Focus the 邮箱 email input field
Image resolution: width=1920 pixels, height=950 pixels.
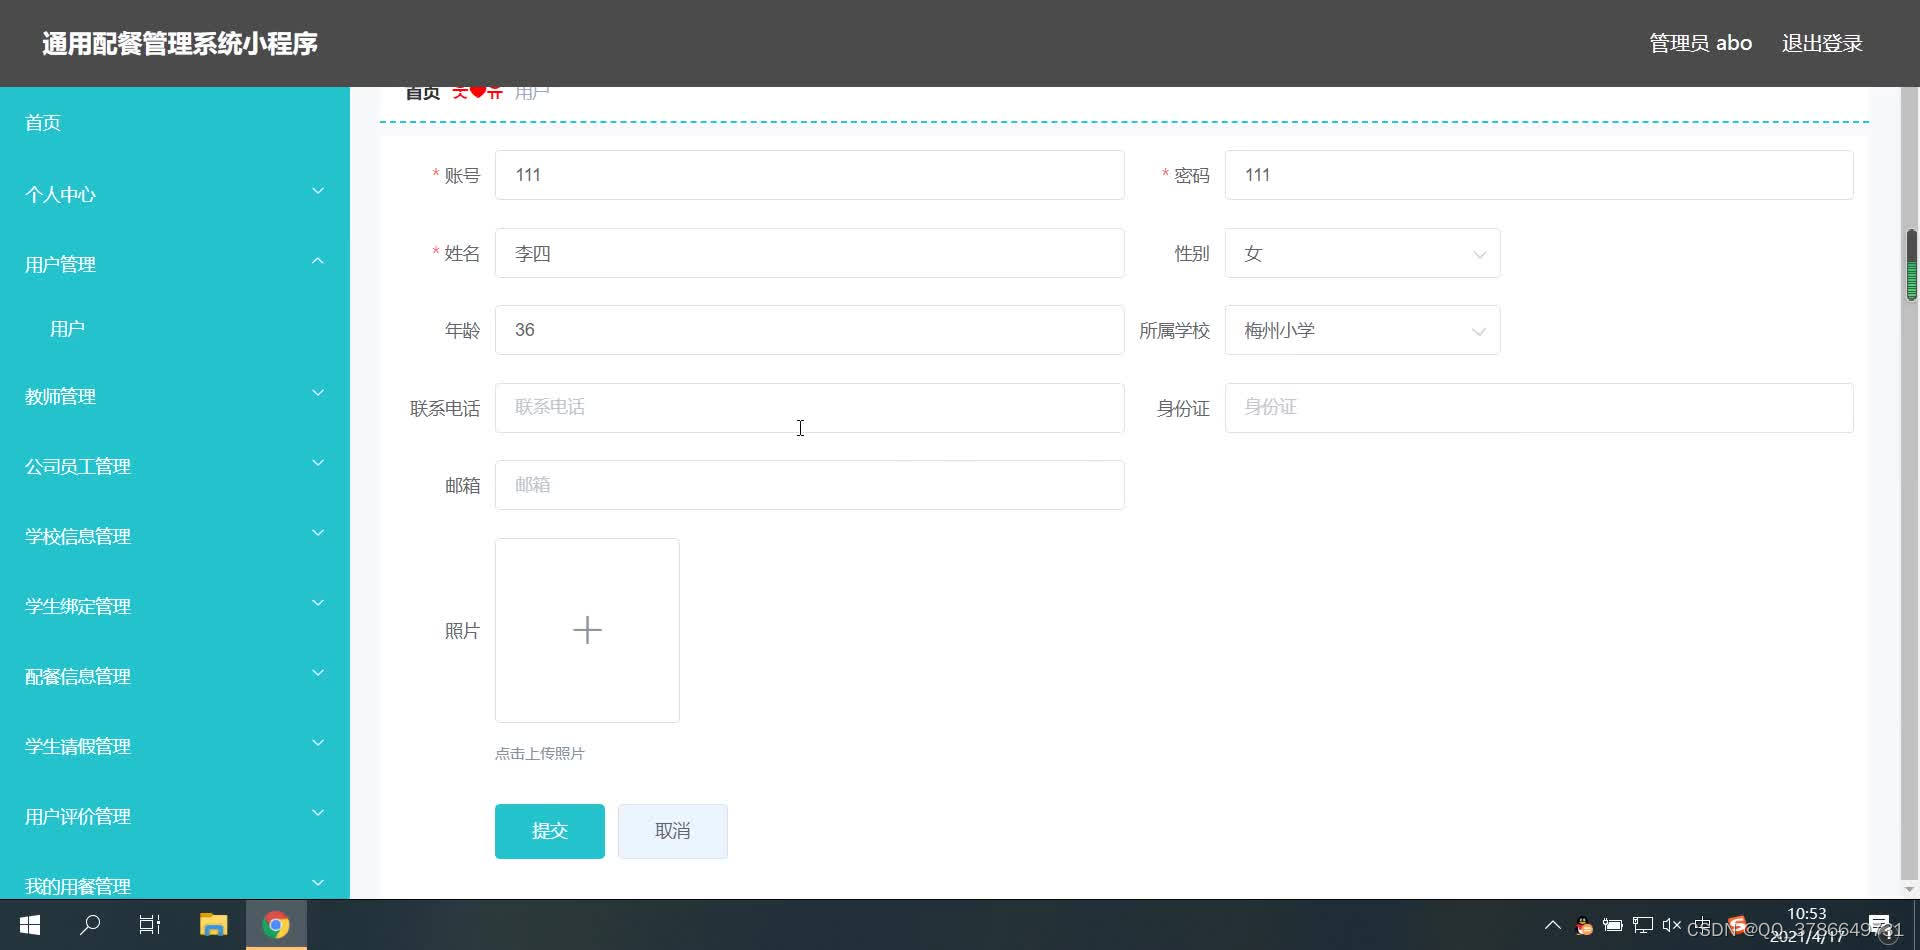(809, 485)
